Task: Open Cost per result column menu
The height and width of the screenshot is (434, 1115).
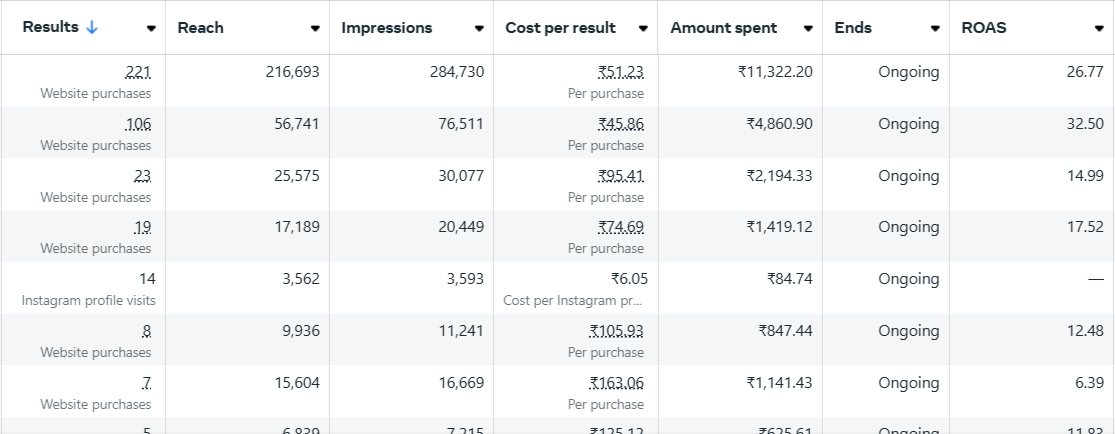Action: click(x=644, y=29)
